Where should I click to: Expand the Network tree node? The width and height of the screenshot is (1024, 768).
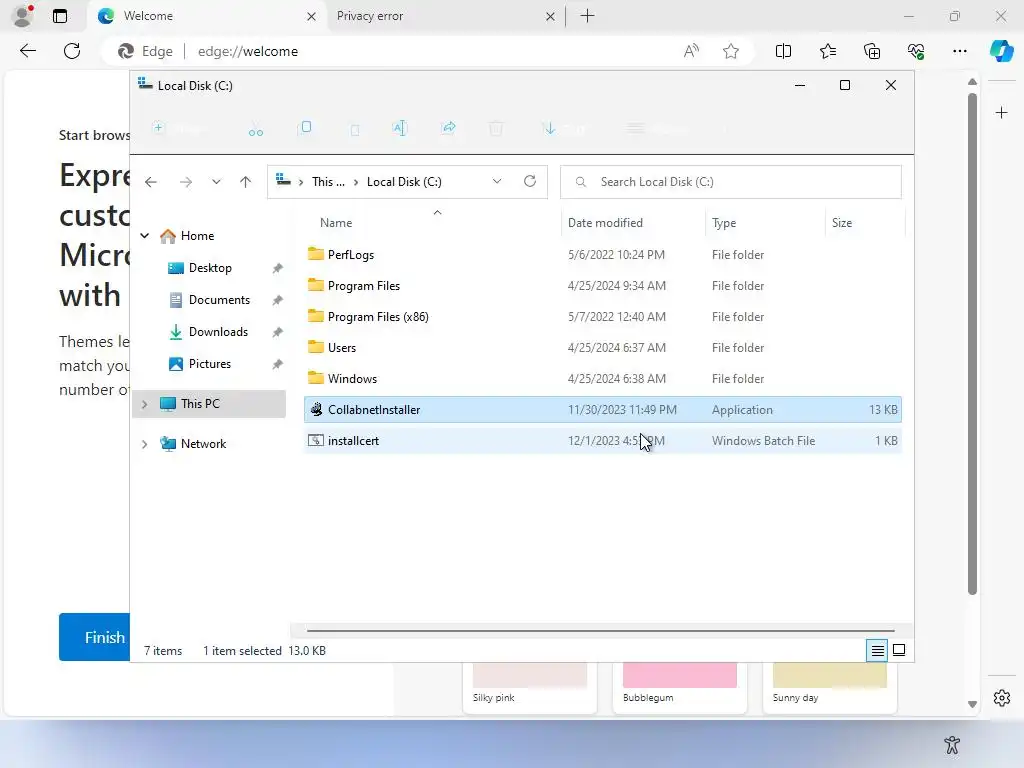point(145,444)
